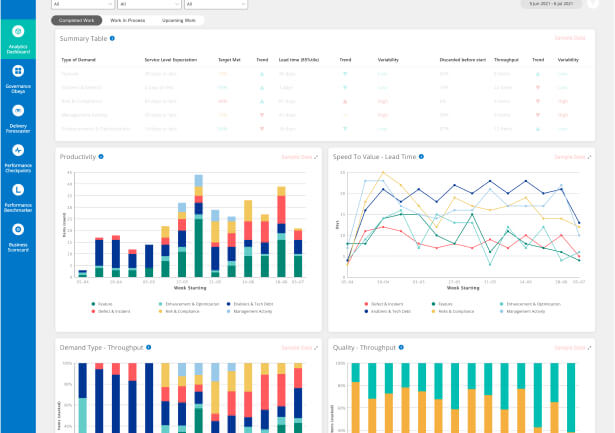615x433 pixels.
Task: Click the Lead time (85%ile) column header
Action: pos(299,60)
